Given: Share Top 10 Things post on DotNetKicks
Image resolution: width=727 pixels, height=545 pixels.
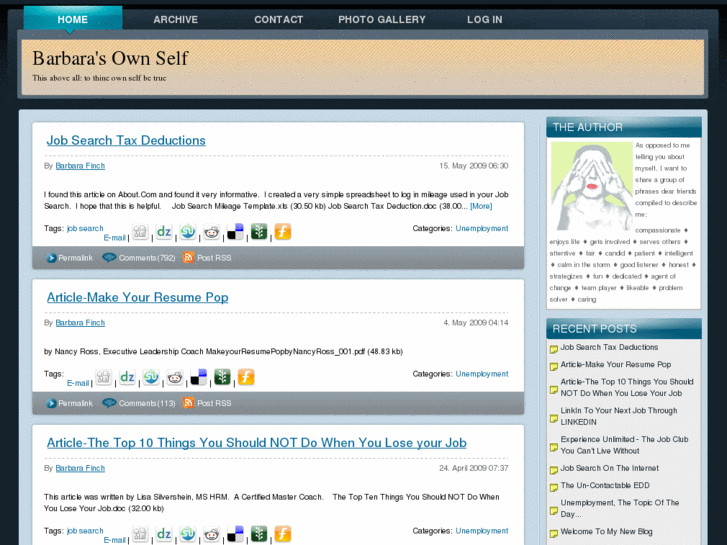Looking at the screenshot, I should [140, 534].
